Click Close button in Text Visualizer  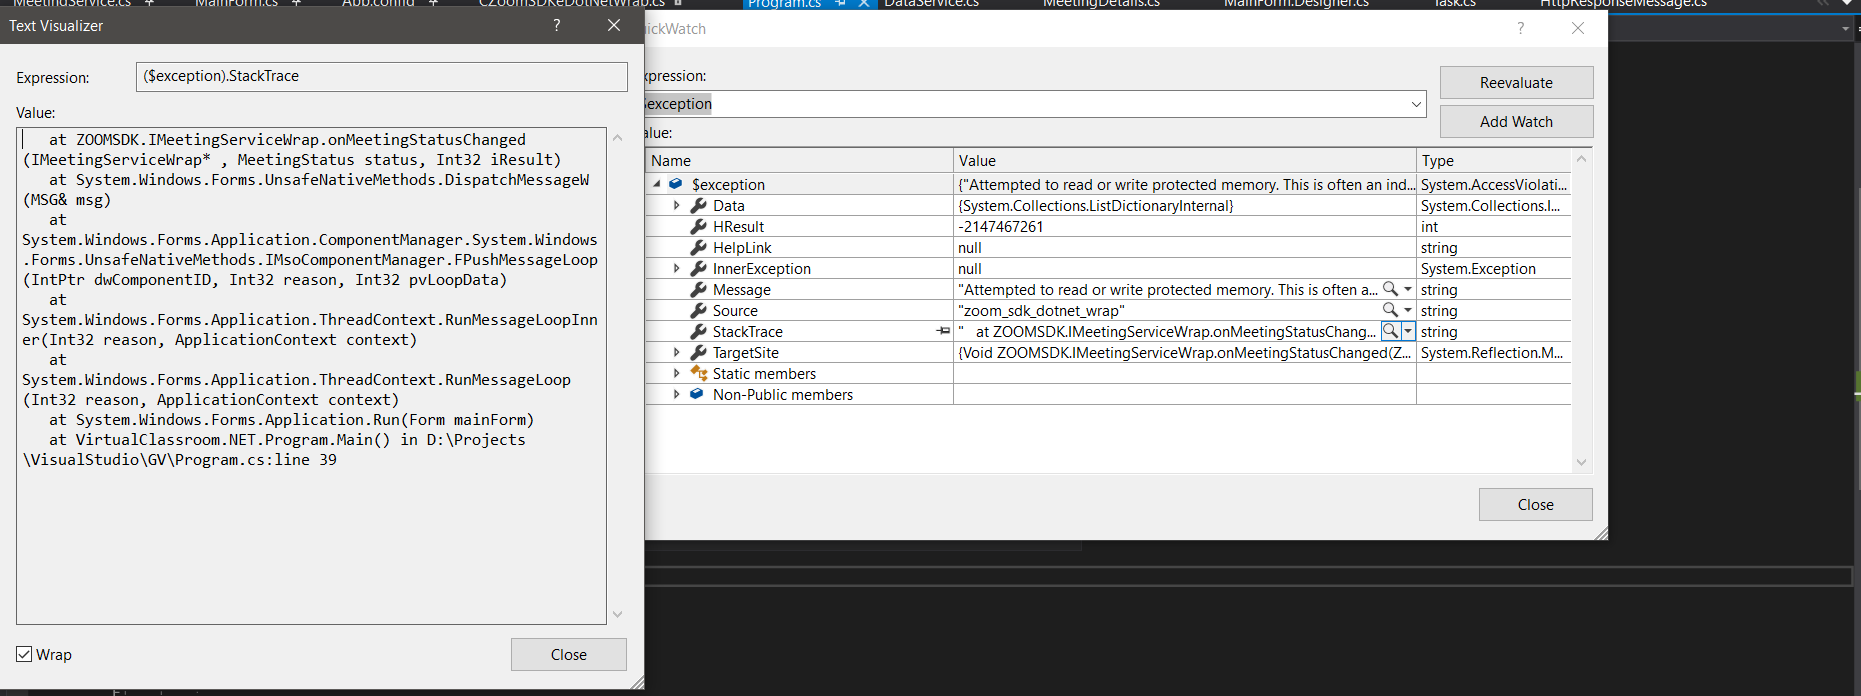coord(568,655)
